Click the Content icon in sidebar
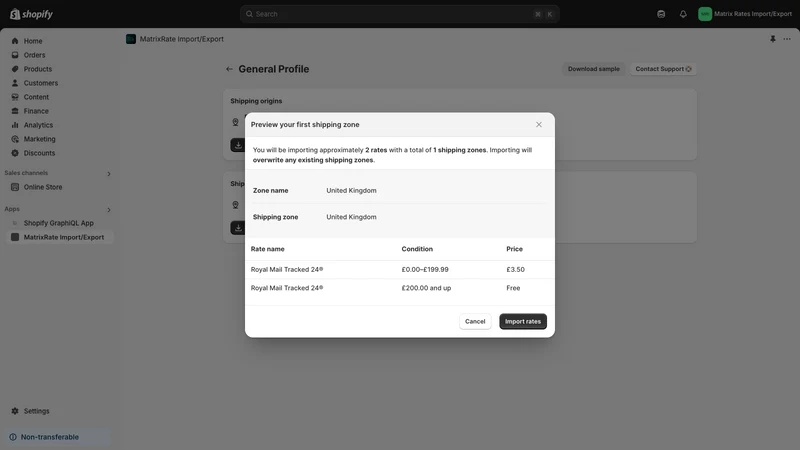 (15, 97)
